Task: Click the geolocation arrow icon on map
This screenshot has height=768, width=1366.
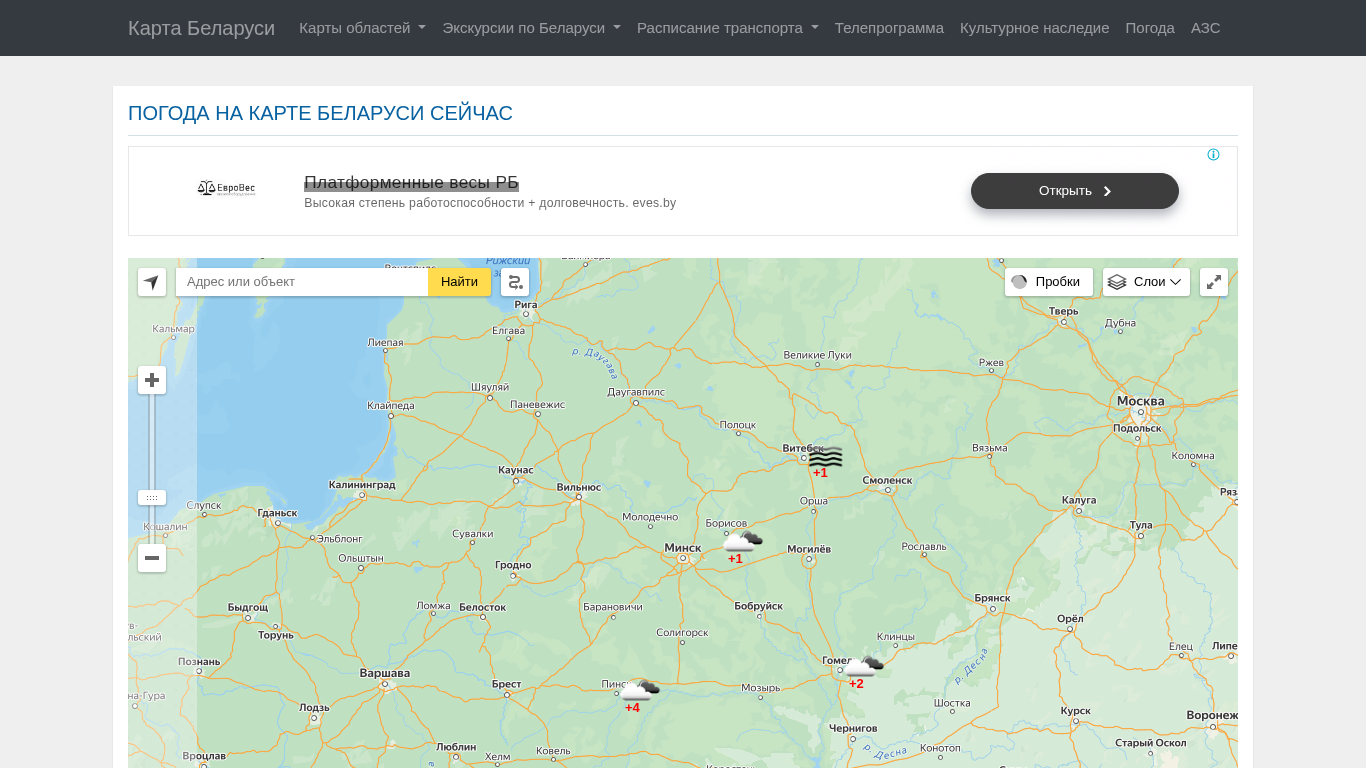Action: pyautogui.click(x=152, y=282)
